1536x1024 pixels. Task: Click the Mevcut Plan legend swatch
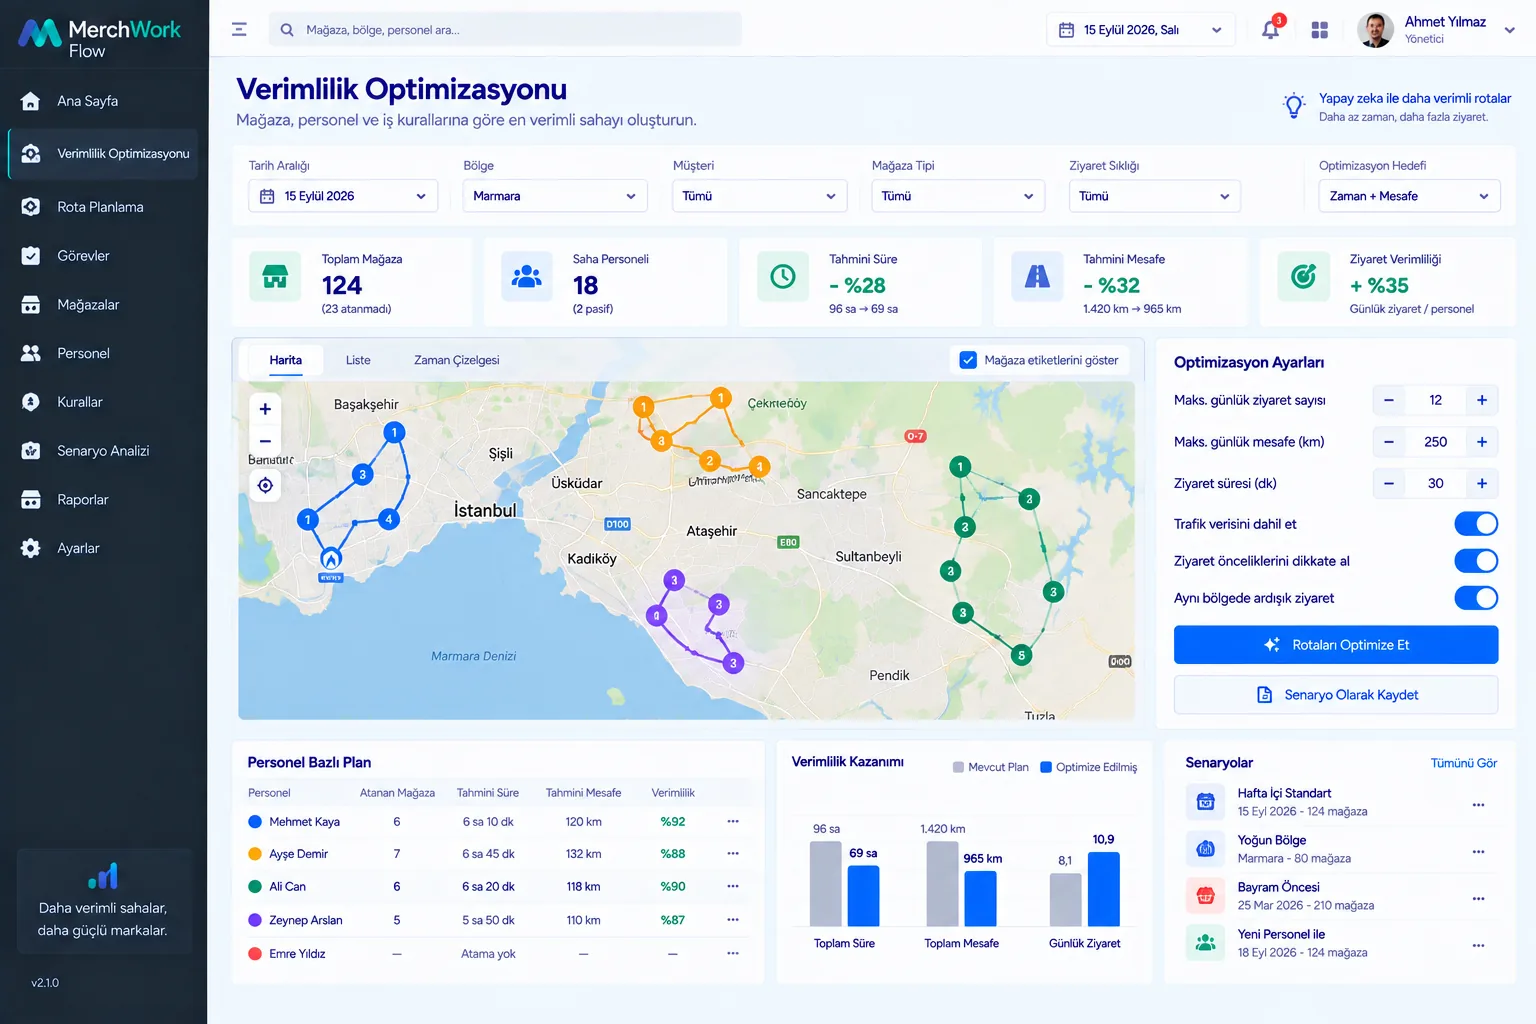pos(958,767)
